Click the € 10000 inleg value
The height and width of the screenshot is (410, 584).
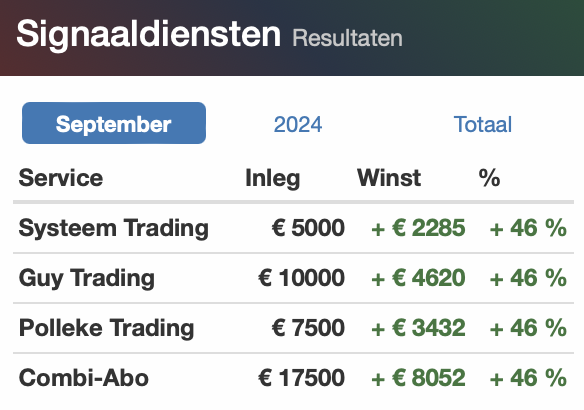[x=301, y=278]
